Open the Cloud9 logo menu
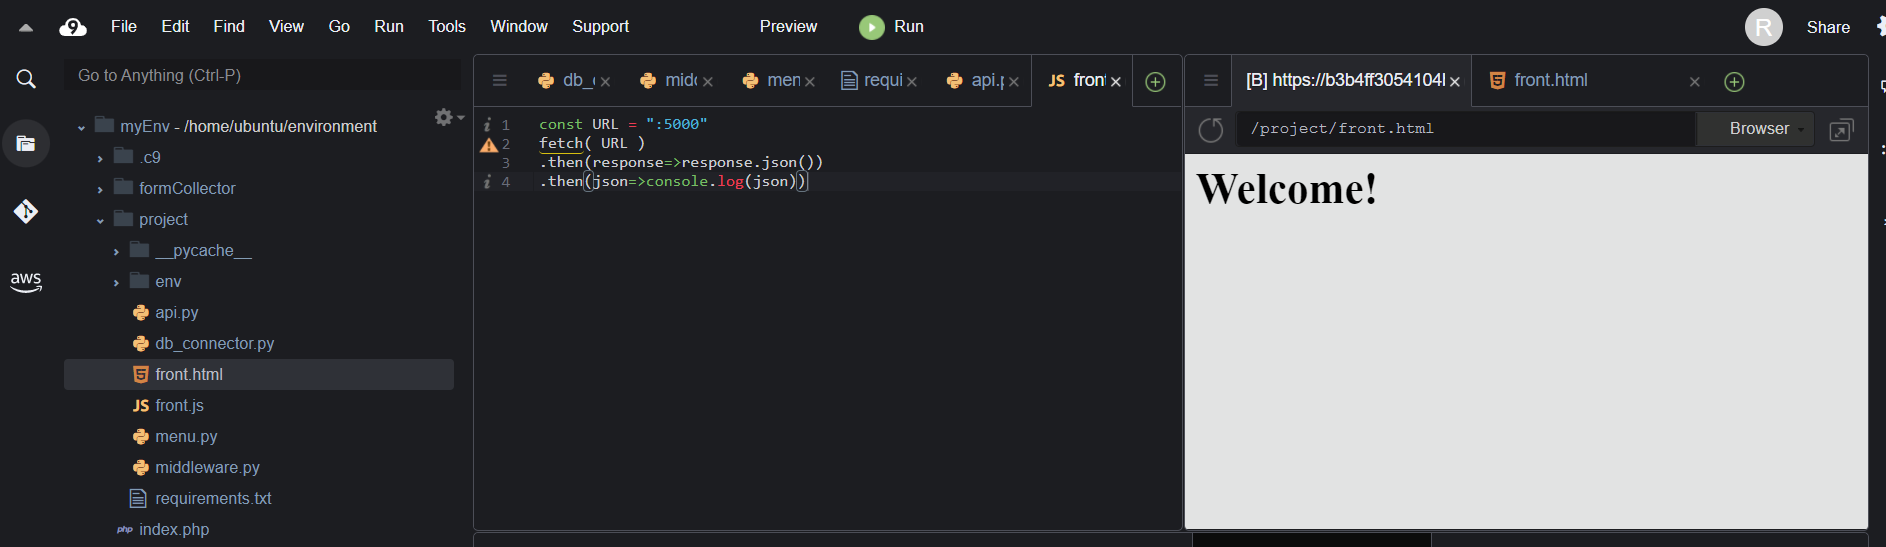 (x=73, y=27)
